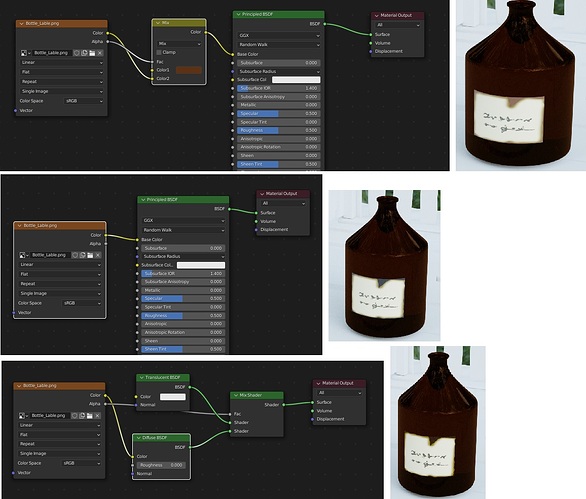Click Displacement socket on Mix-setup Material Output

pos(371,51)
